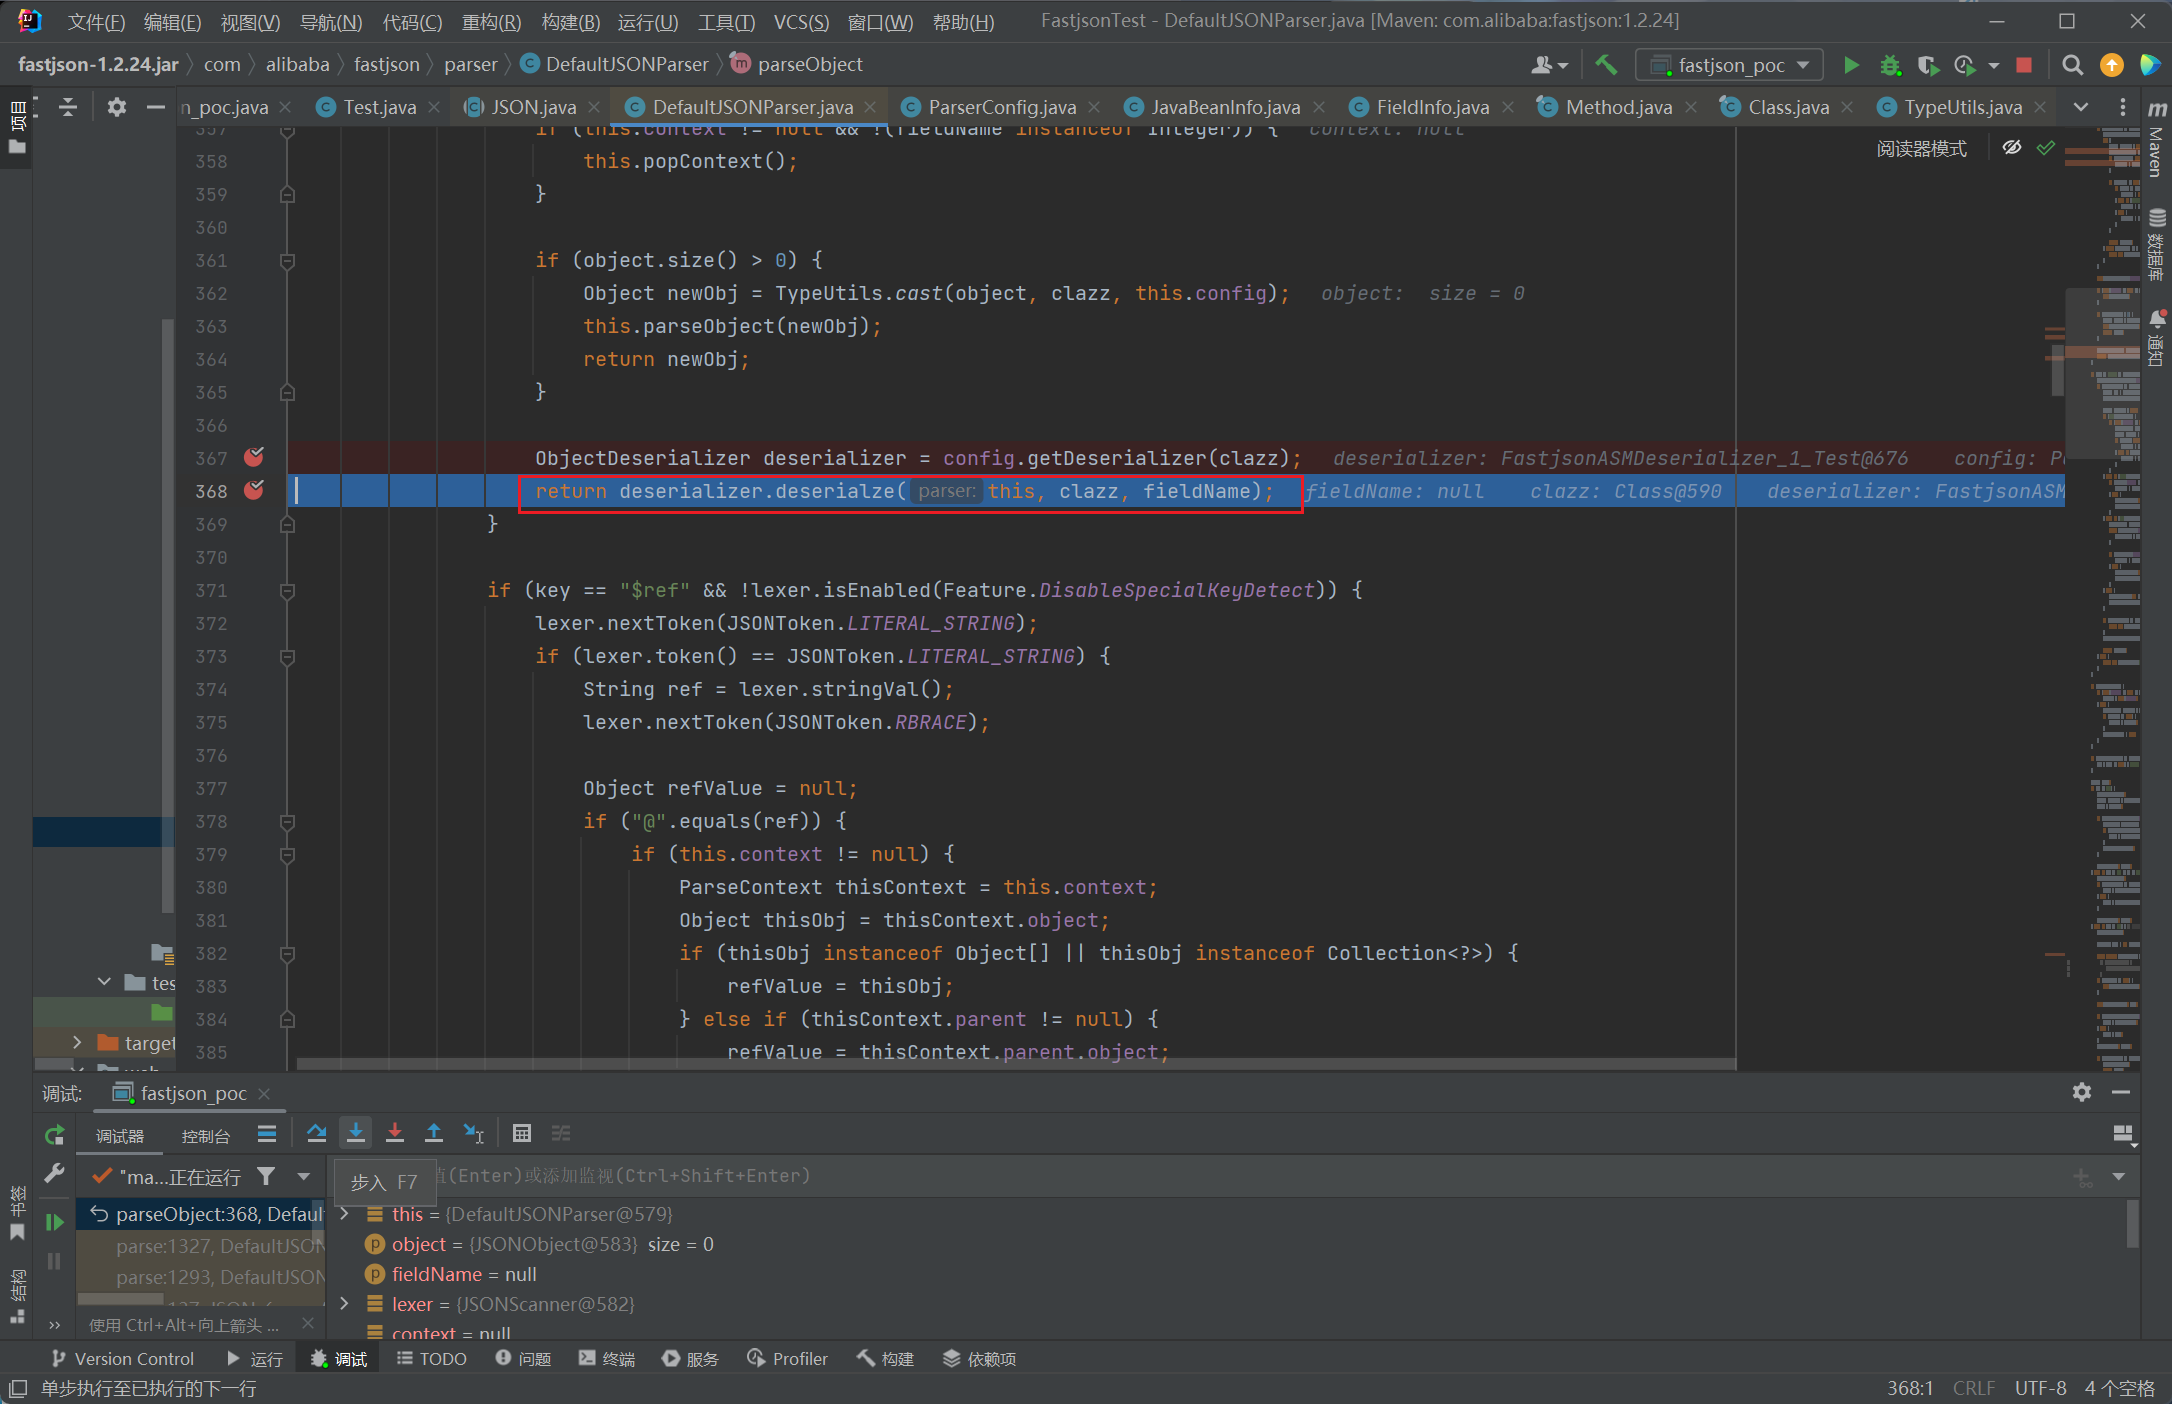Click the green hammer Build icon
Screen dimensions: 2172x1404
[1606, 65]
